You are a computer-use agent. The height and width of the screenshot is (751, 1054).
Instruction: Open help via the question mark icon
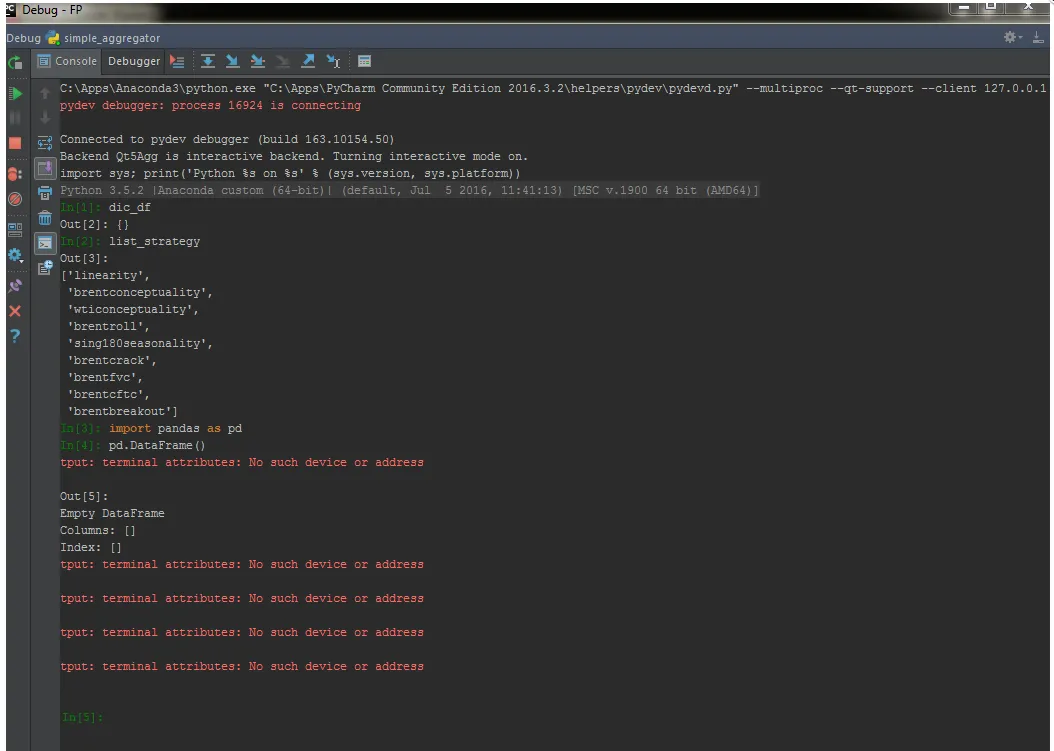point(15,335)
